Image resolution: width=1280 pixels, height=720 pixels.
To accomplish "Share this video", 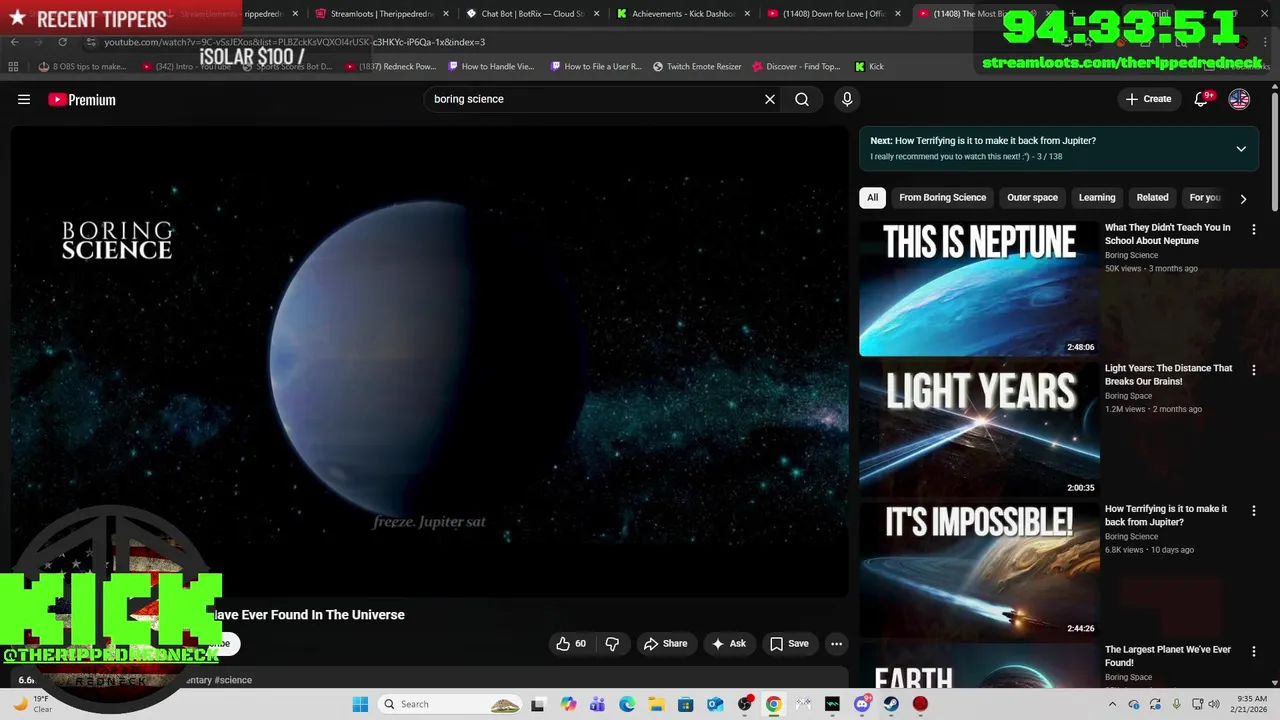I will click(665, 644).
